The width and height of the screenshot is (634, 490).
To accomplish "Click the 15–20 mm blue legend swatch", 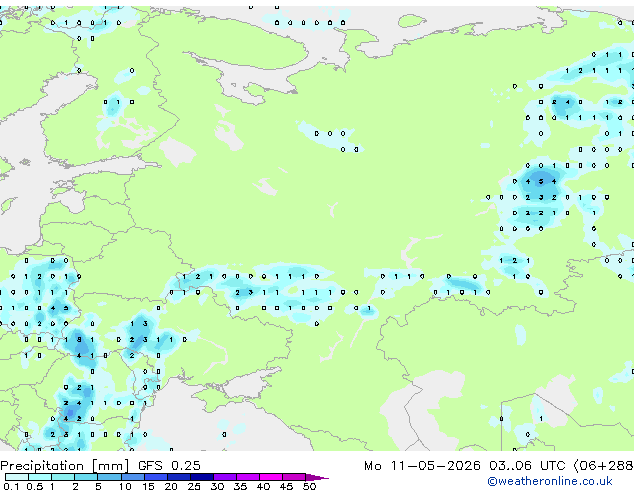I will (156, 477).
